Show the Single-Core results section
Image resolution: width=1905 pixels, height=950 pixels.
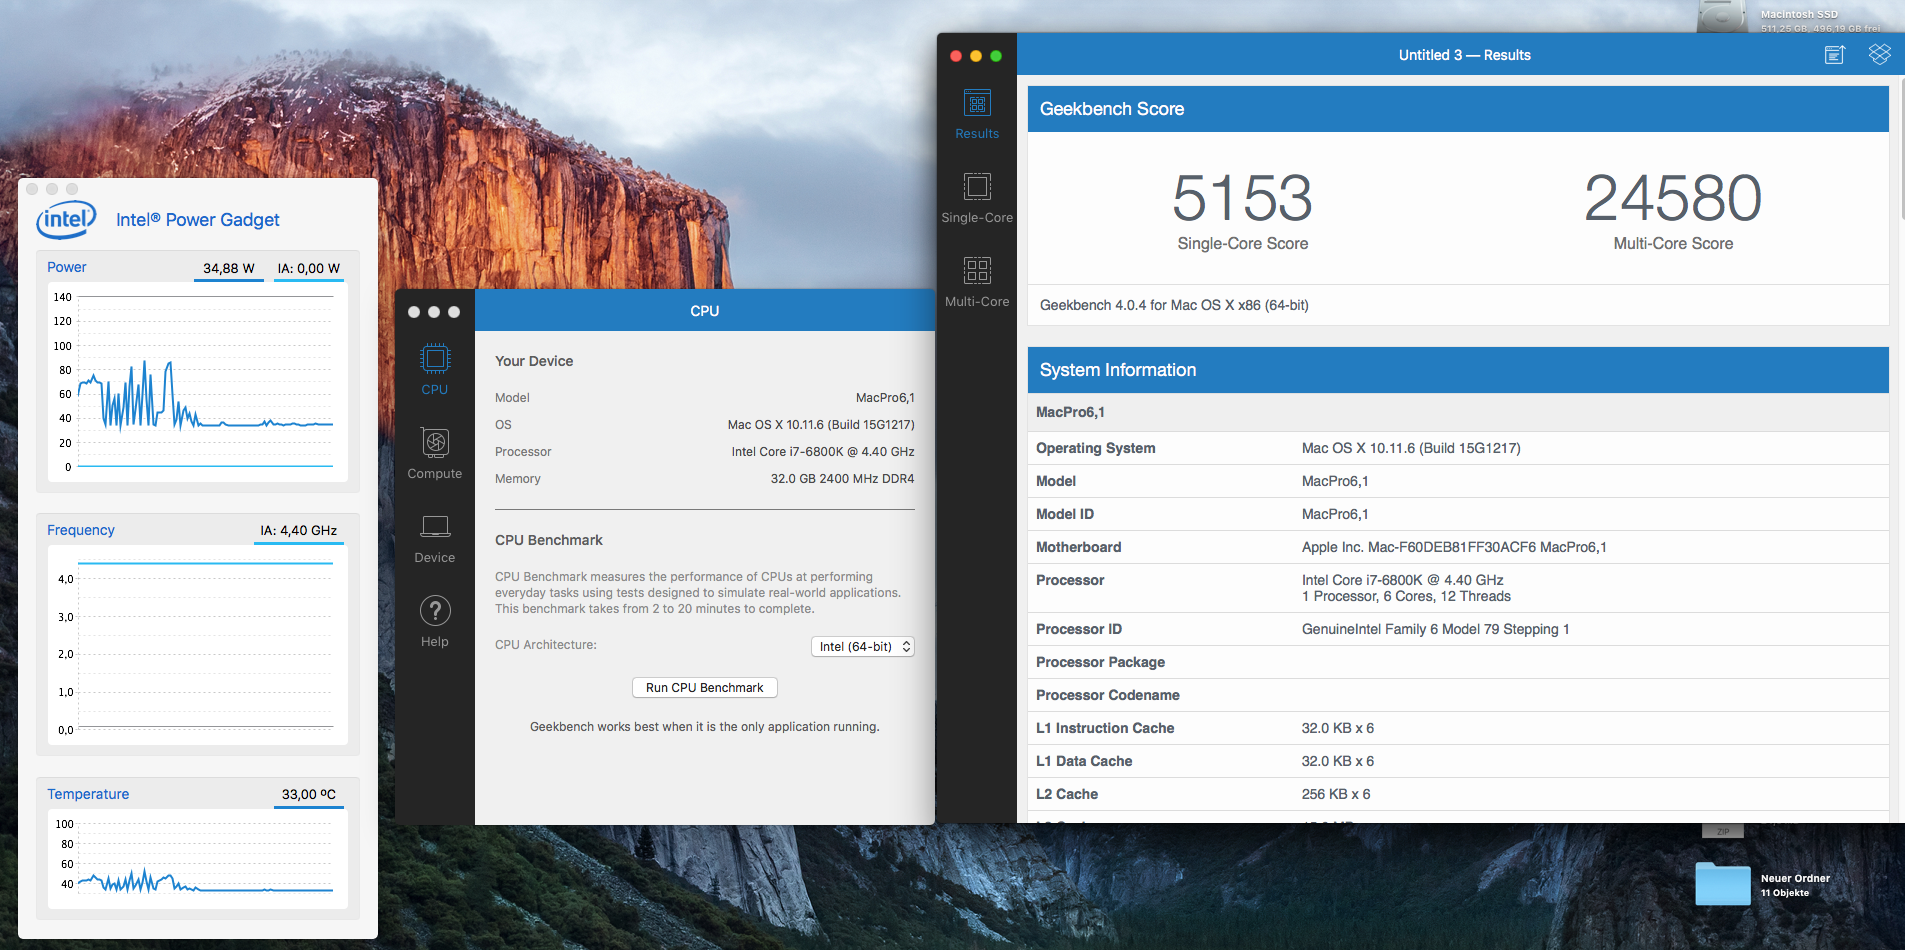(x=977, y=187)
